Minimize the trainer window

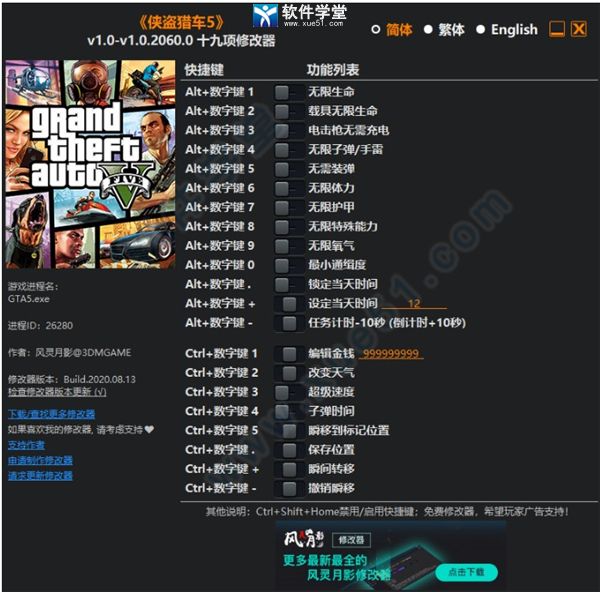pyautogui.click(x=557, y=30)
